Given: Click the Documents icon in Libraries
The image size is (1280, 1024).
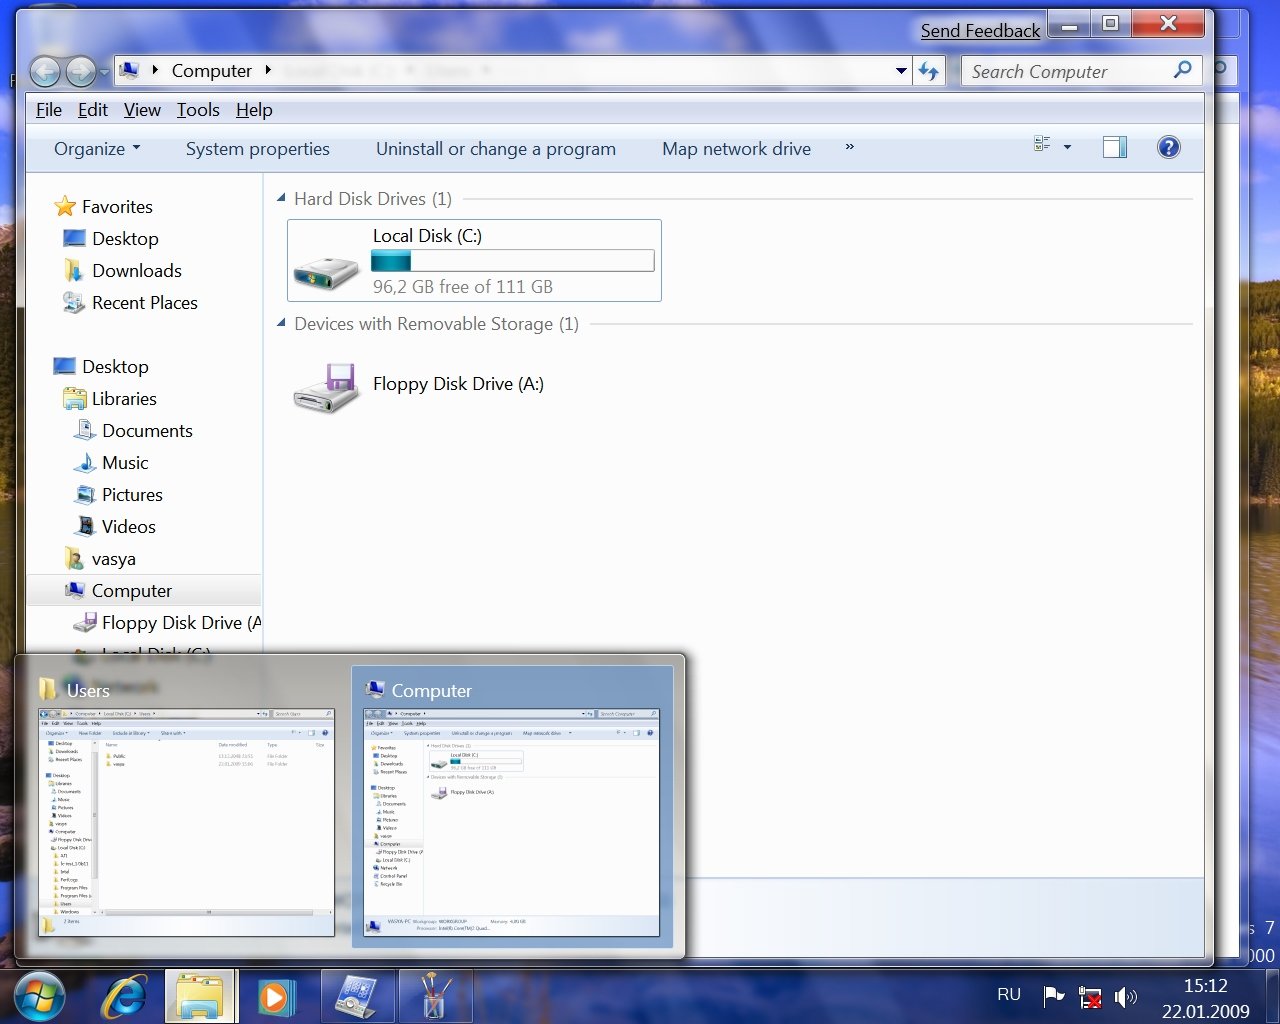Looking at the screenshot, I should point(85,430).
